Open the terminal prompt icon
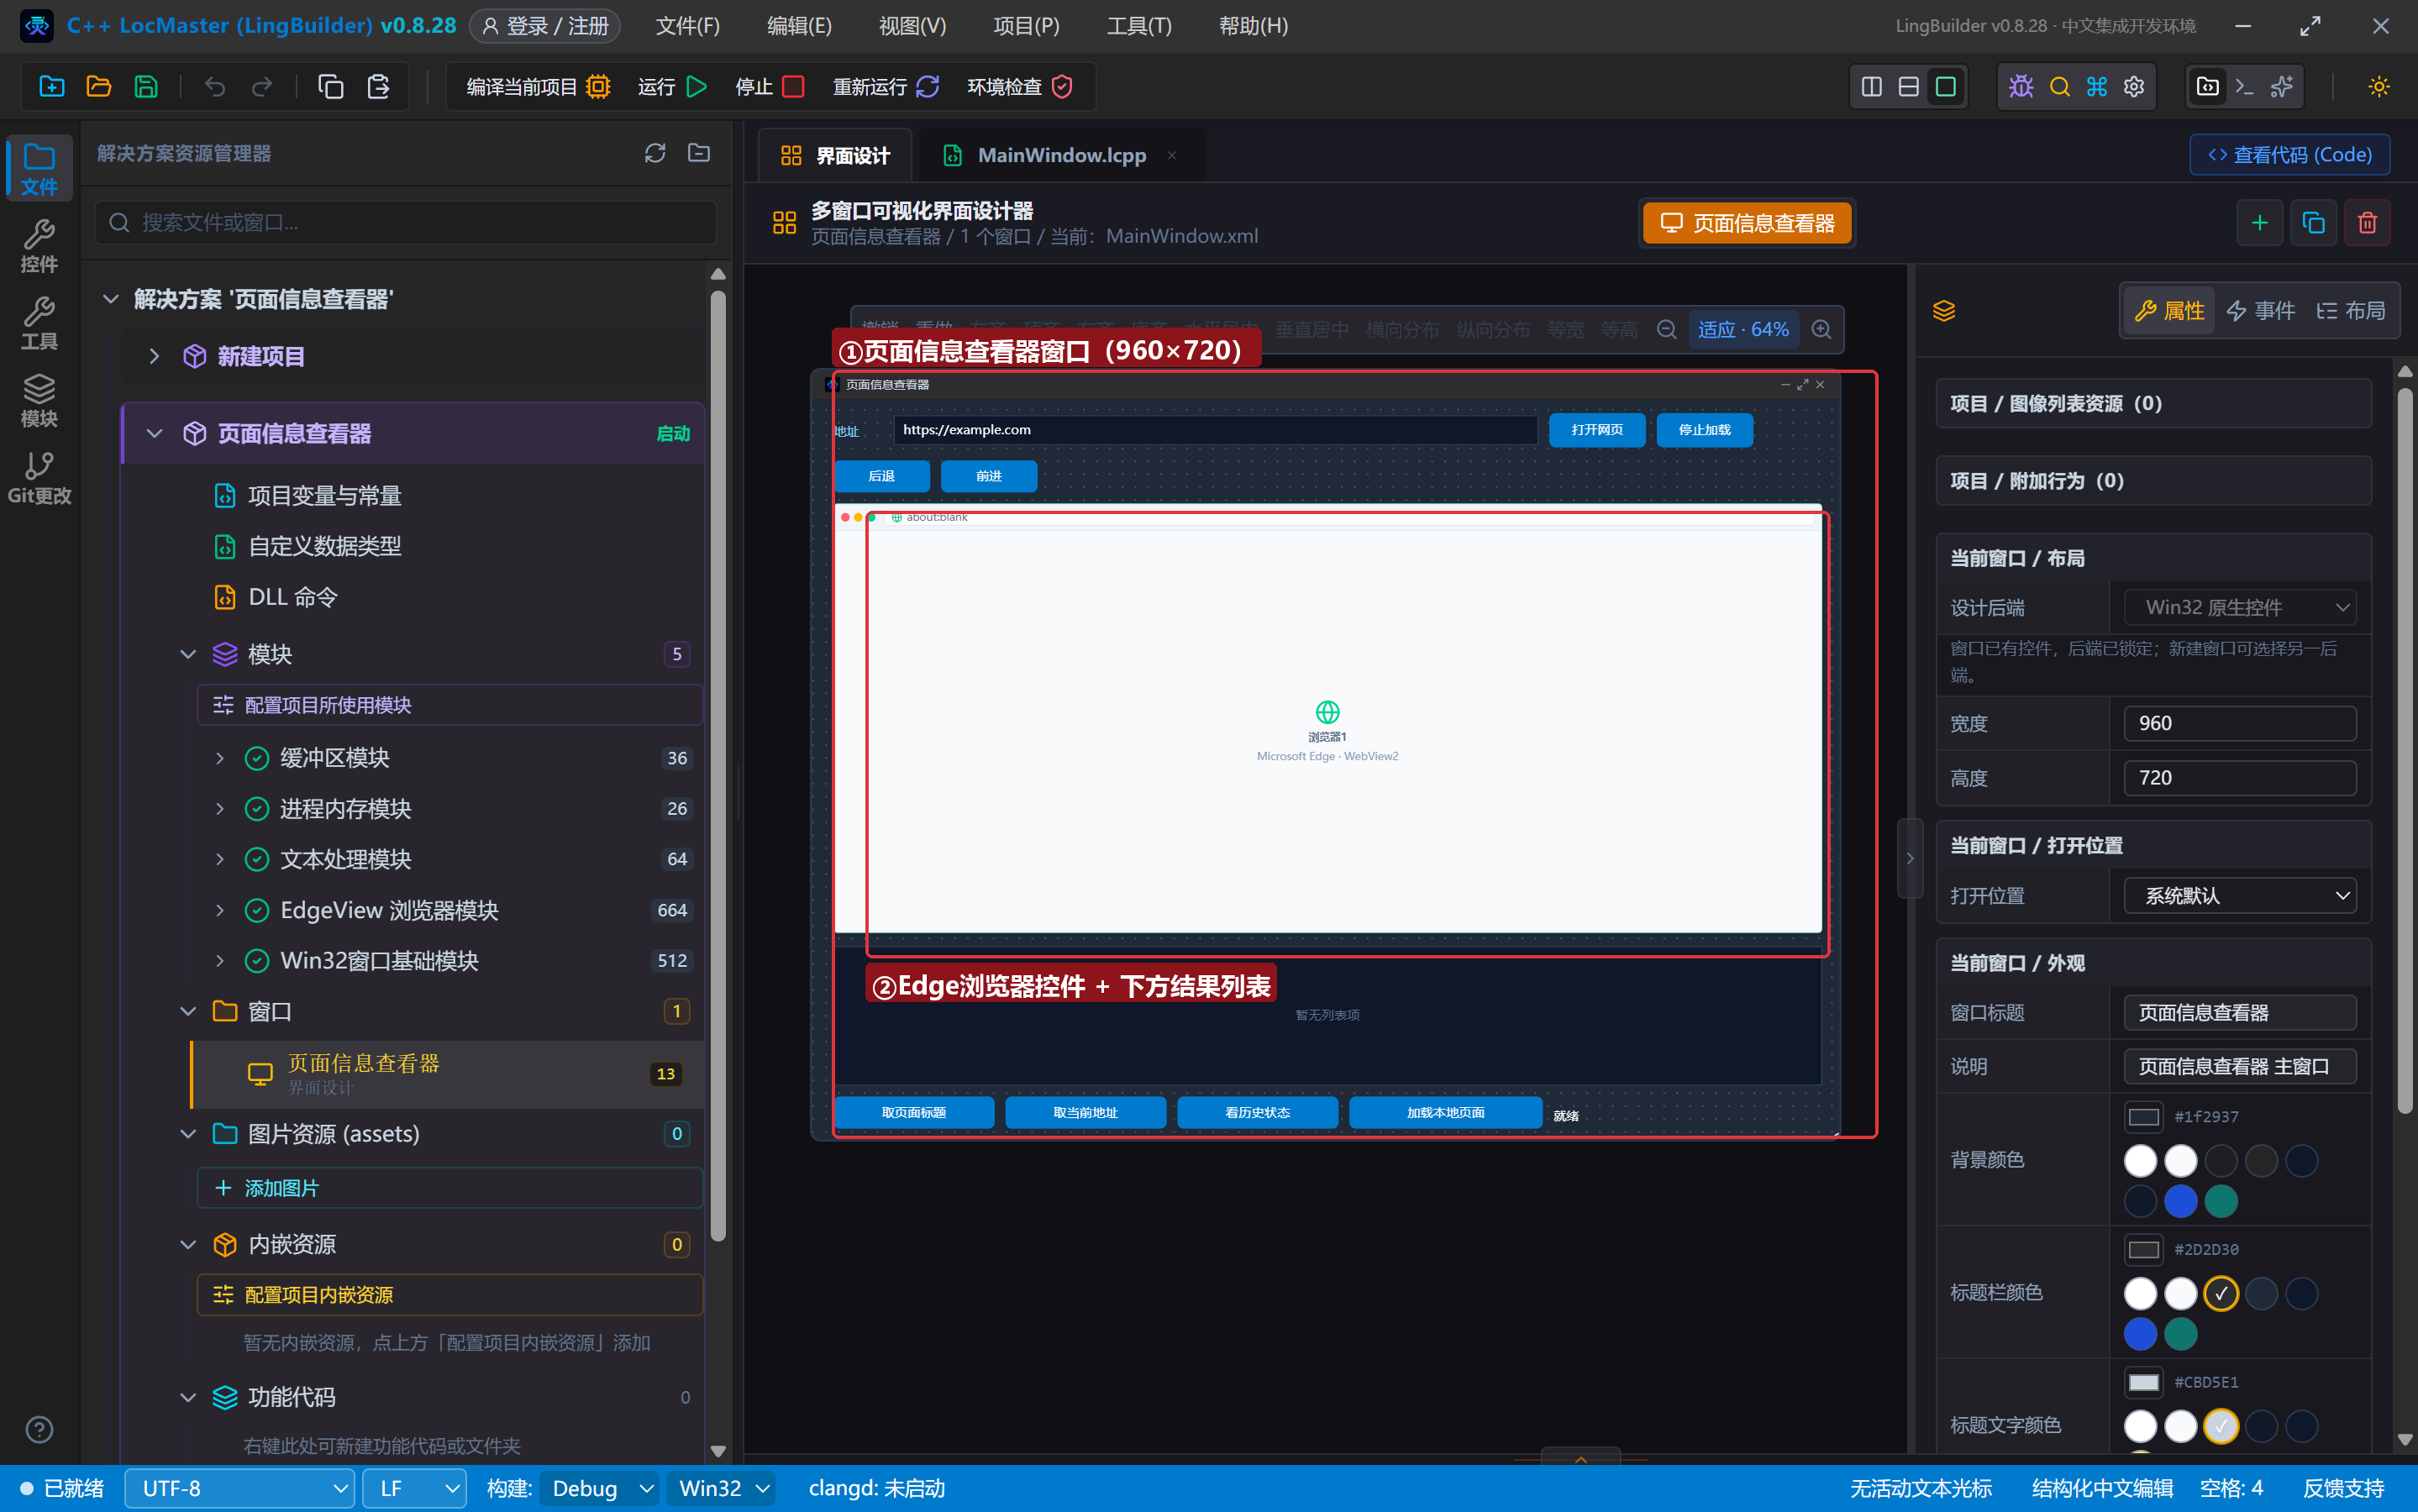This screenshot has width=2418, height=1512. coord(2244,87)
